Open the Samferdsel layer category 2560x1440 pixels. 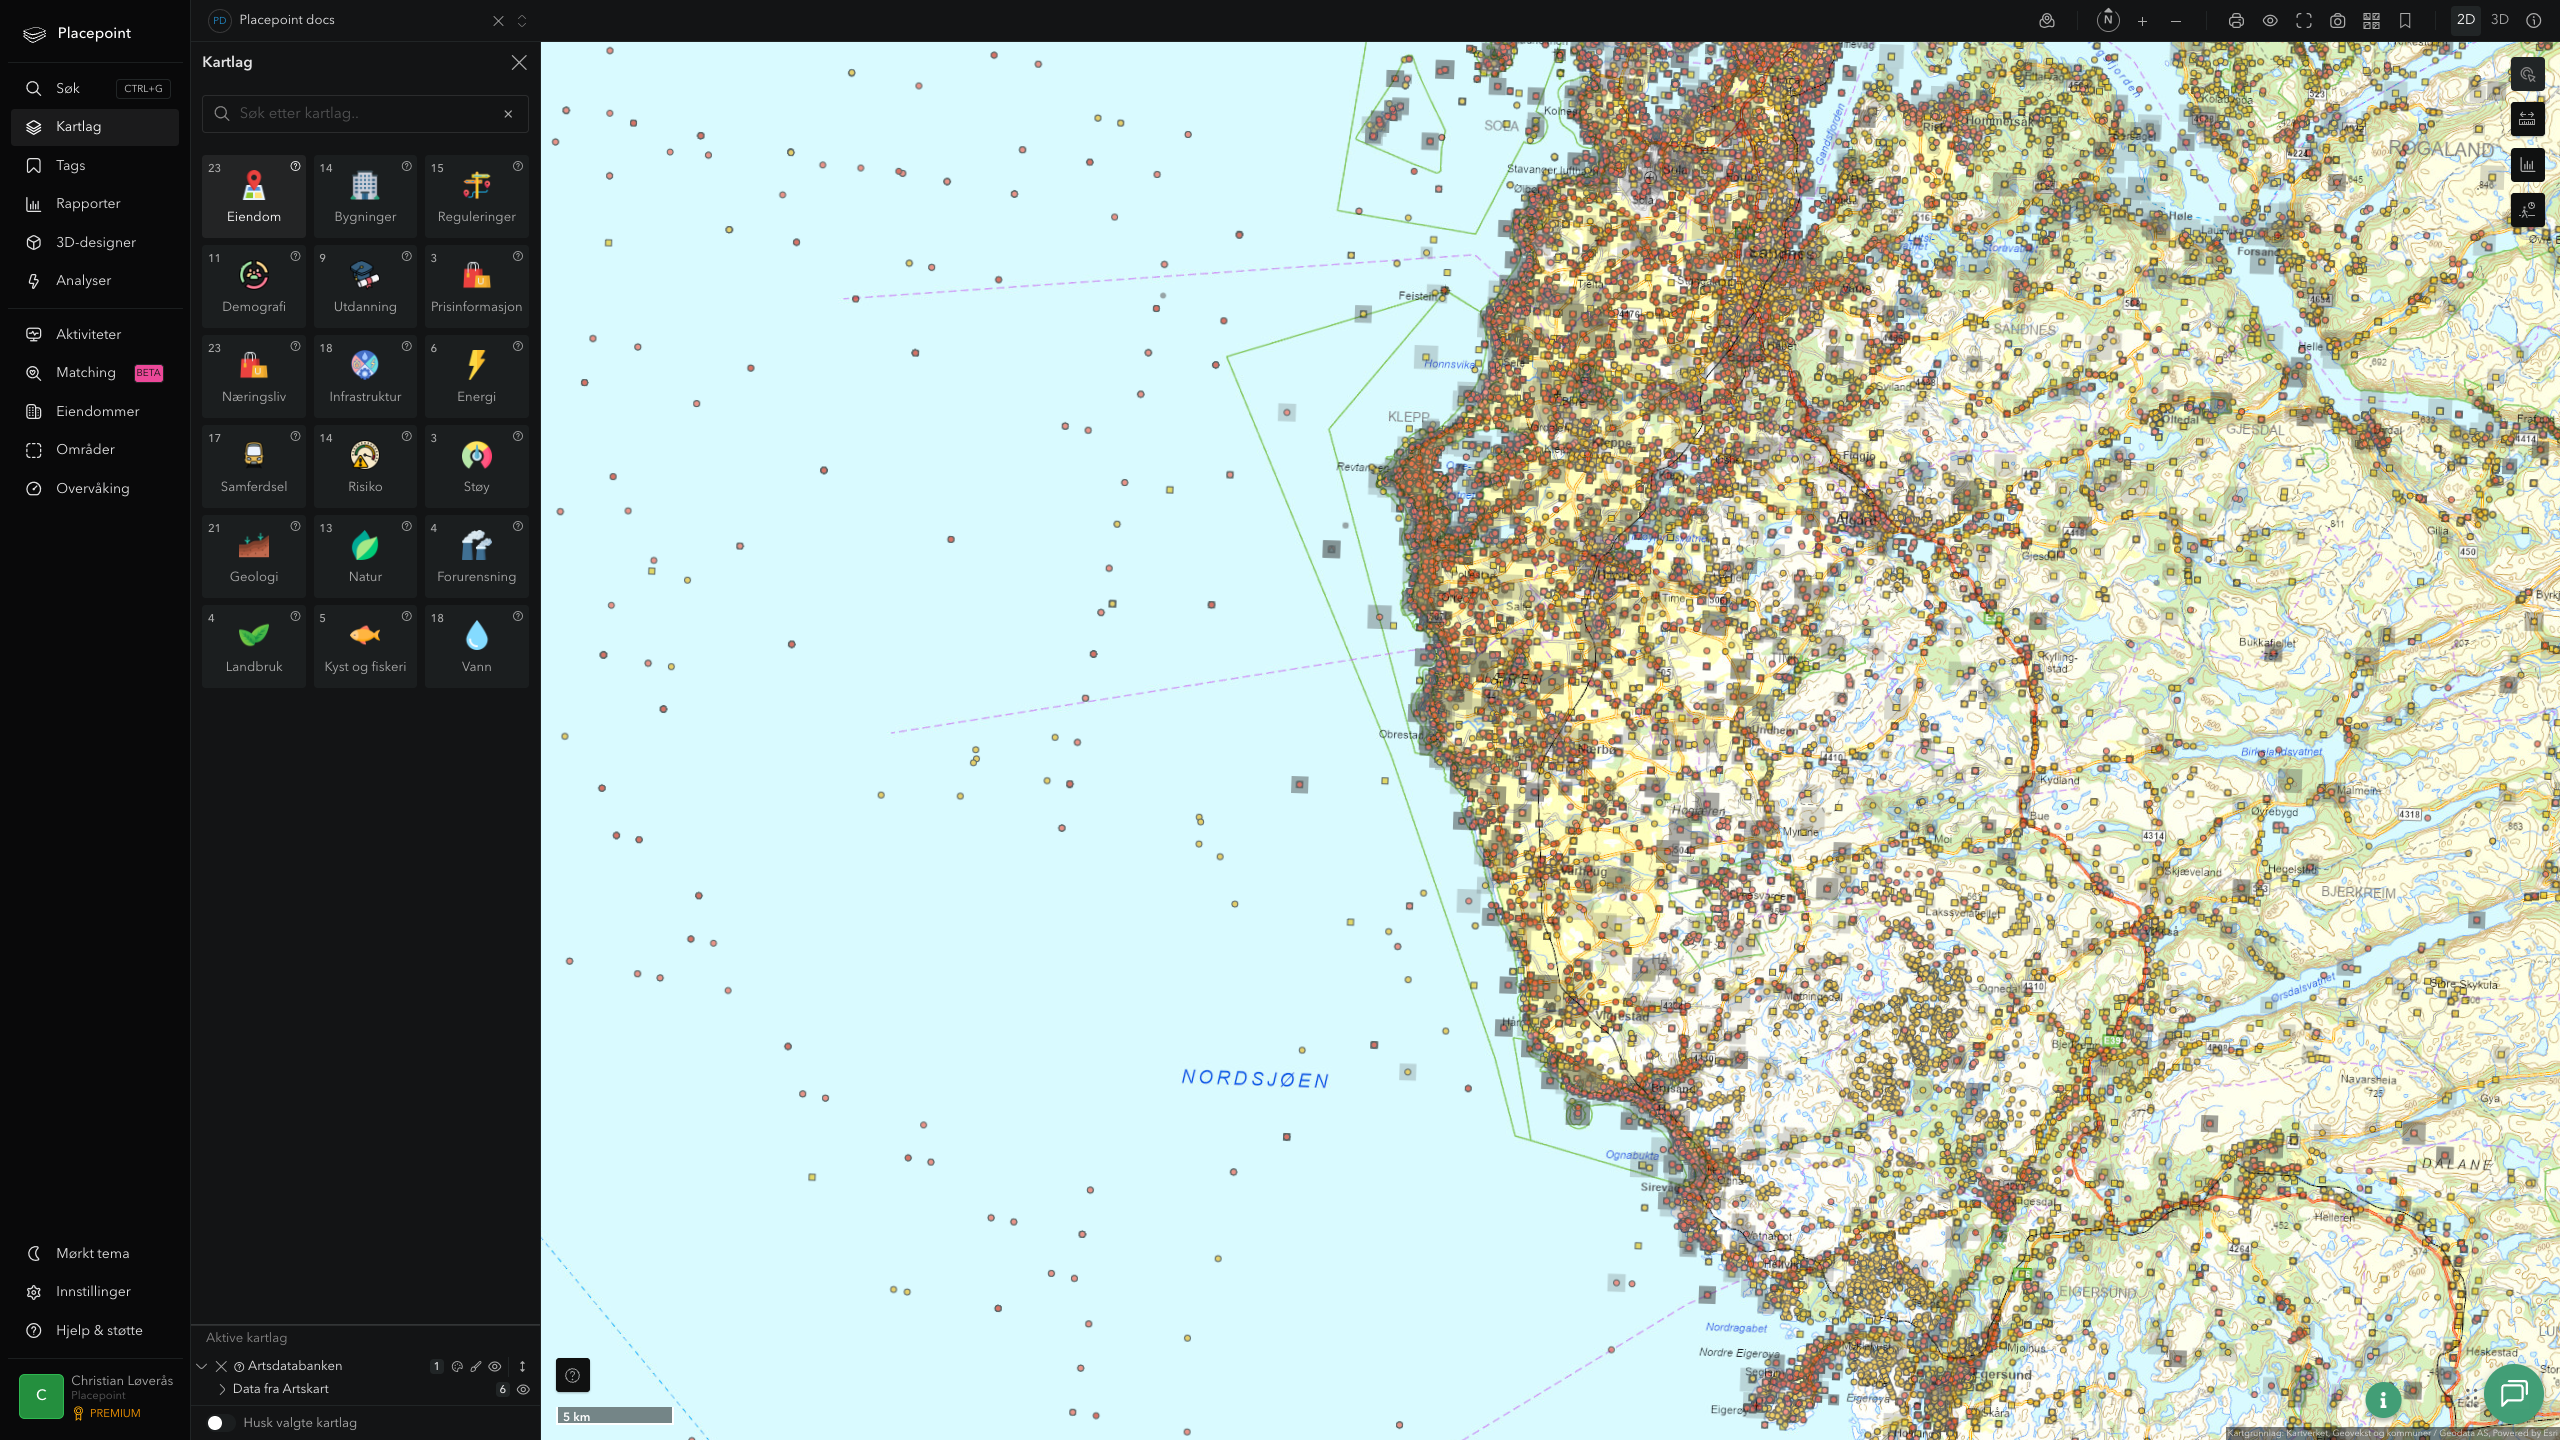pos(254,466)
